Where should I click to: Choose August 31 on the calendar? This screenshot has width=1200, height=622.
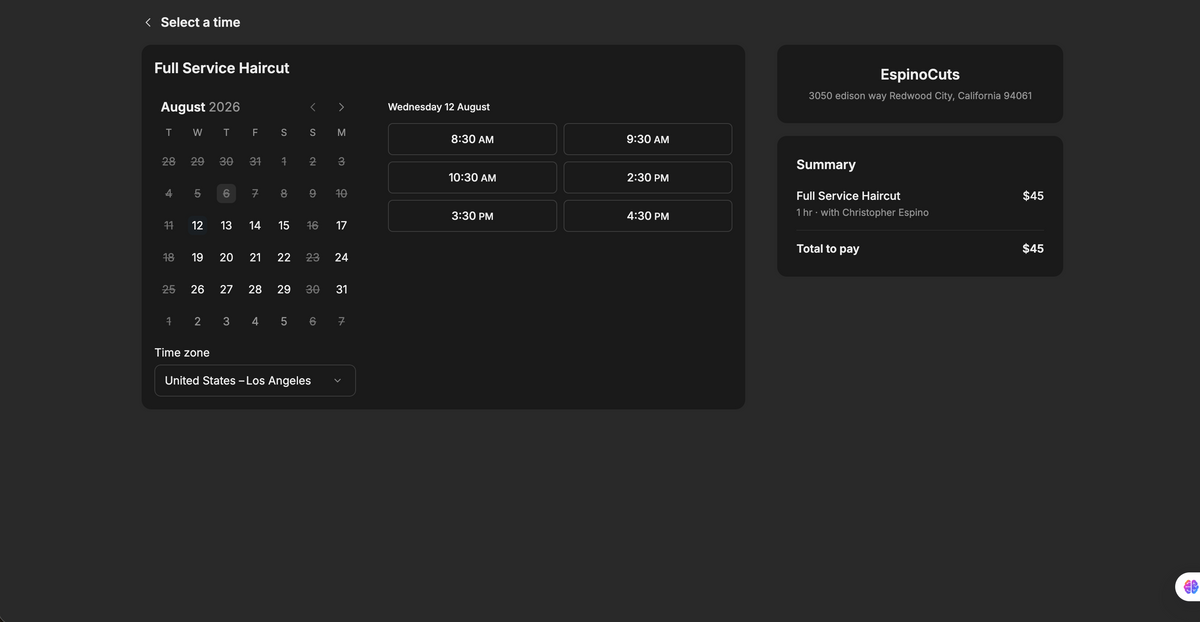[341, 290]
